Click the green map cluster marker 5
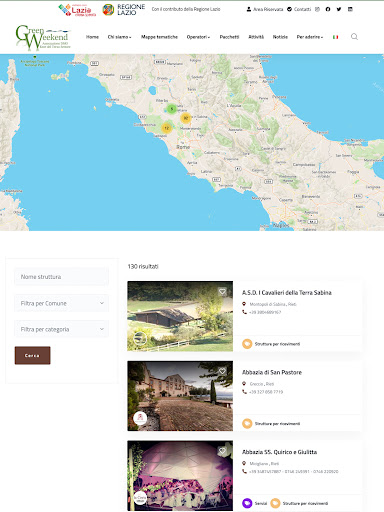Image resolution: width=384 pixels, height=512 pixels. 171,109
